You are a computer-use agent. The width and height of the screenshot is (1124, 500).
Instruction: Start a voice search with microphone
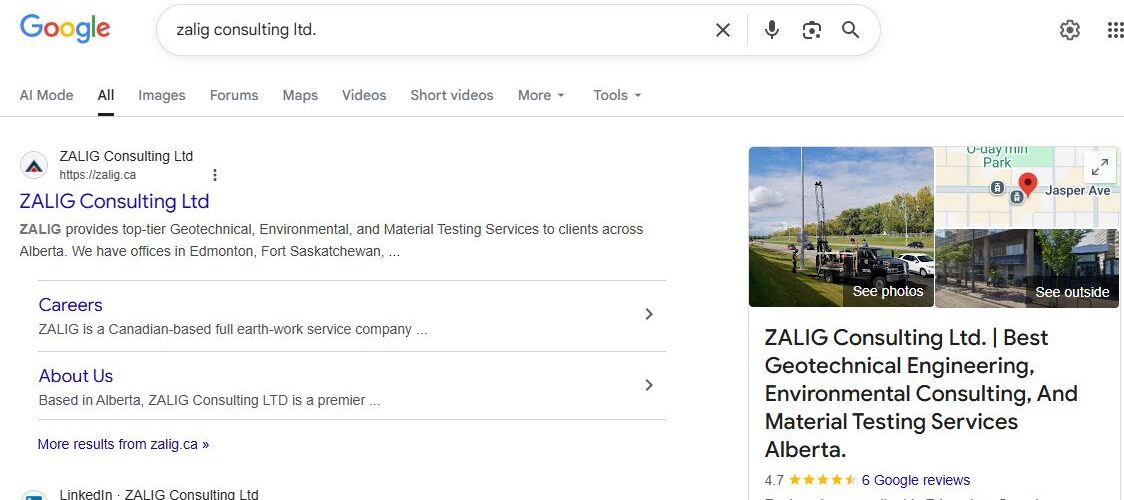772,30
